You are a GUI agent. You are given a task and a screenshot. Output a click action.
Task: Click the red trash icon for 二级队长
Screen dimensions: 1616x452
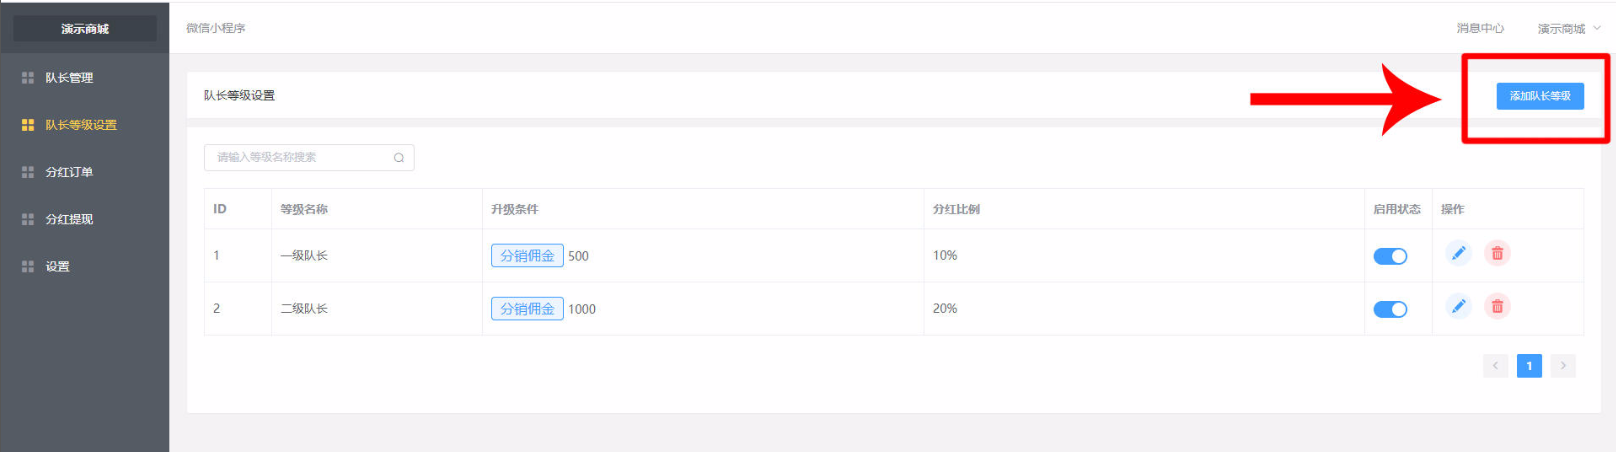click(1497, 306)
